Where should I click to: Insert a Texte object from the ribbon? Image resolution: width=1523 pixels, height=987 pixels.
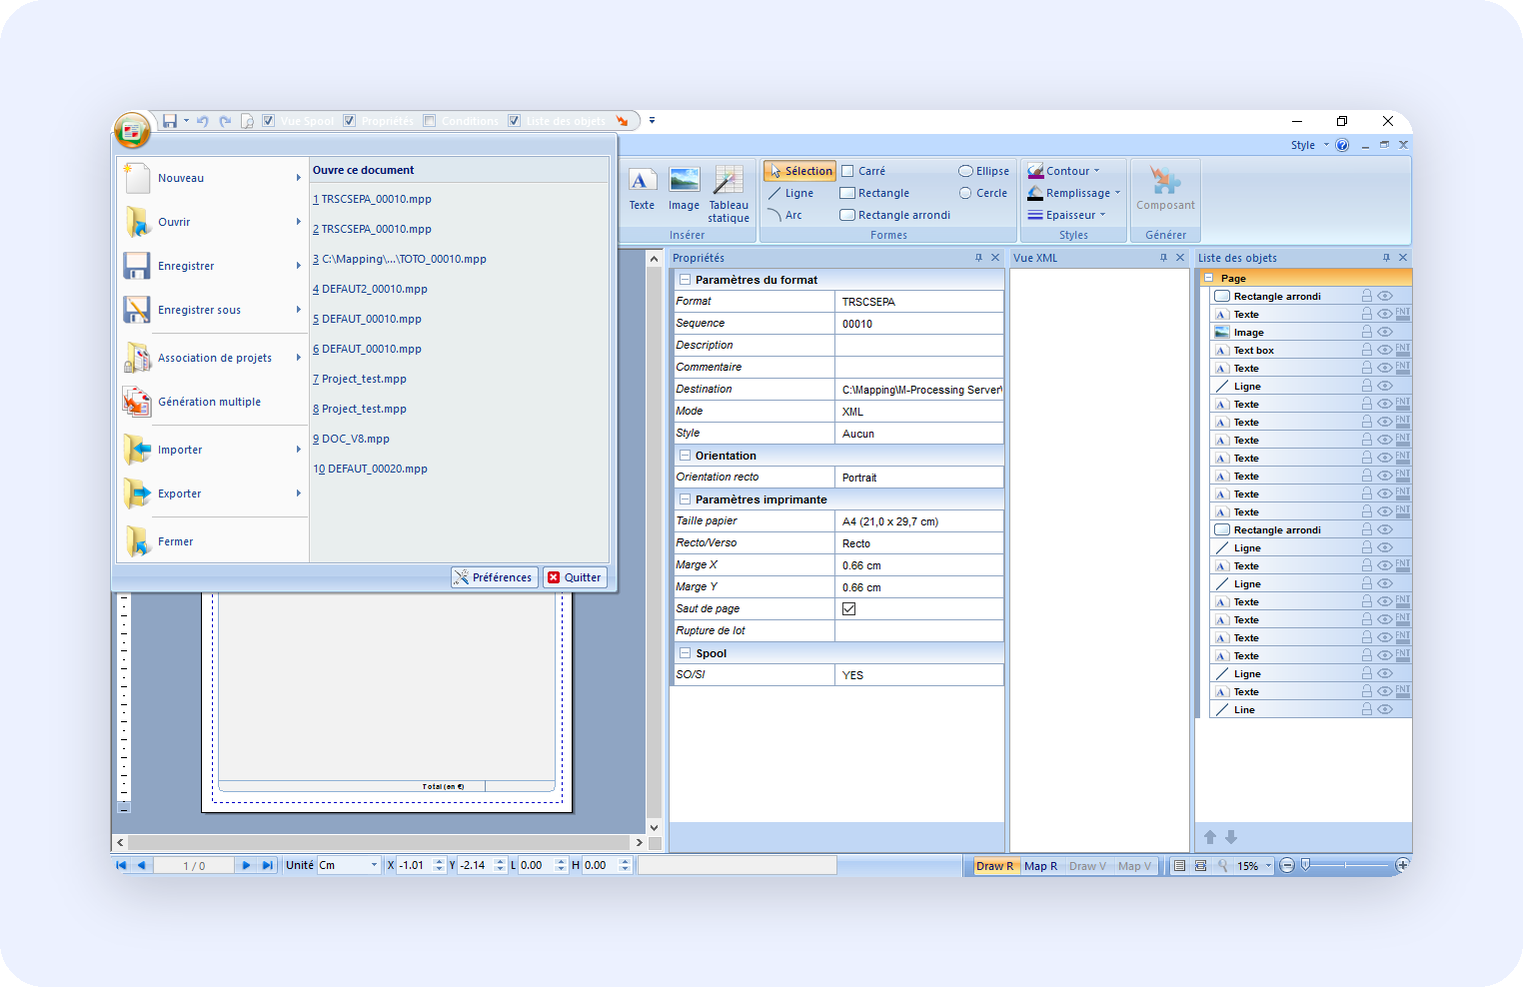point(641,190)
